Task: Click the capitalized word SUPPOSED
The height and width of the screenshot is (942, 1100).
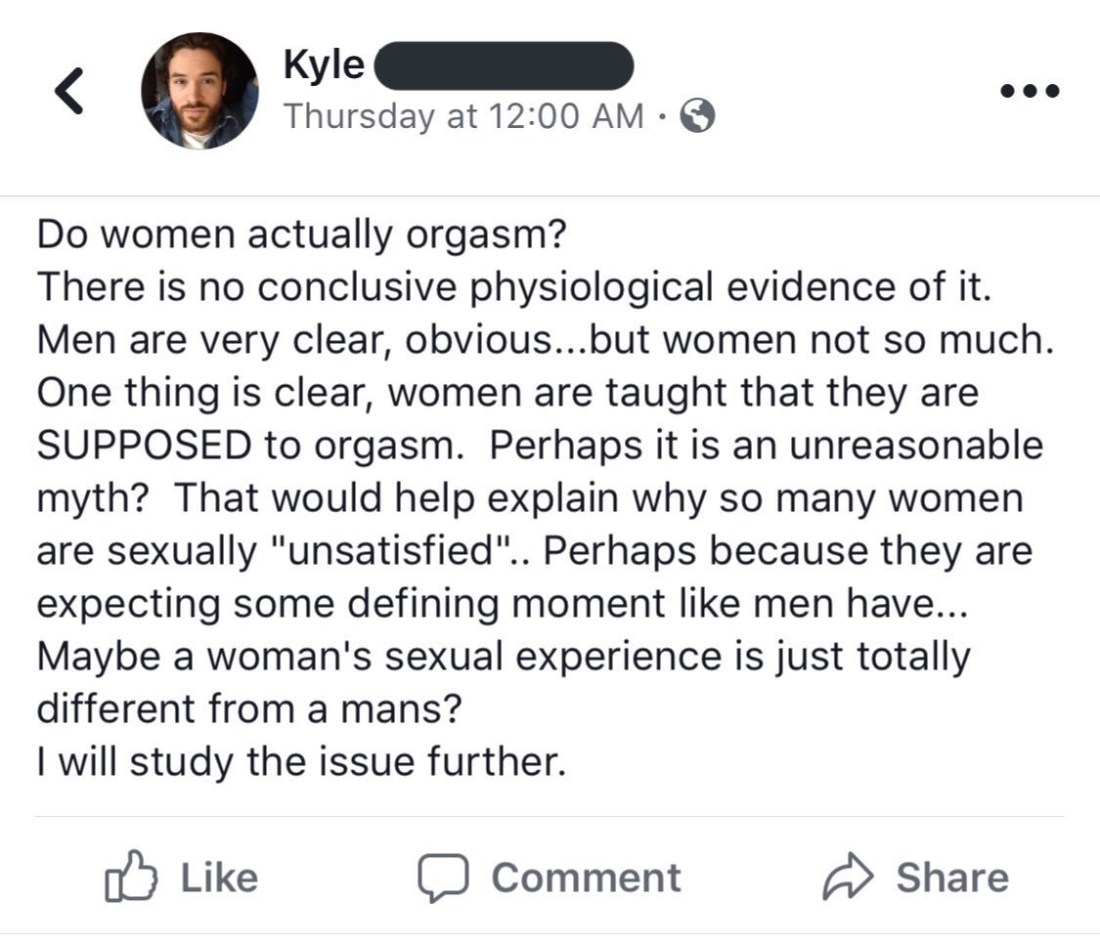Action: (x=145, y=444)
